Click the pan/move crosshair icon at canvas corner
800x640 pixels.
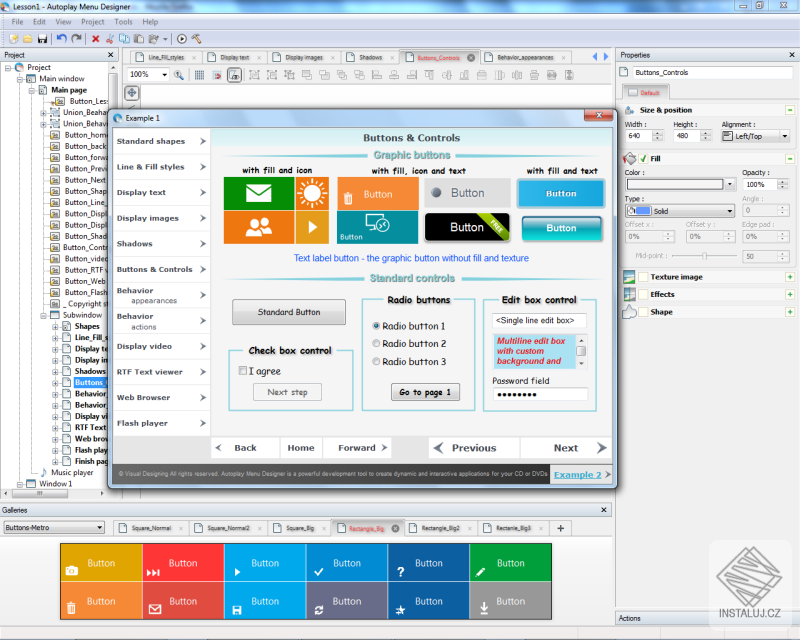(132, 94)
